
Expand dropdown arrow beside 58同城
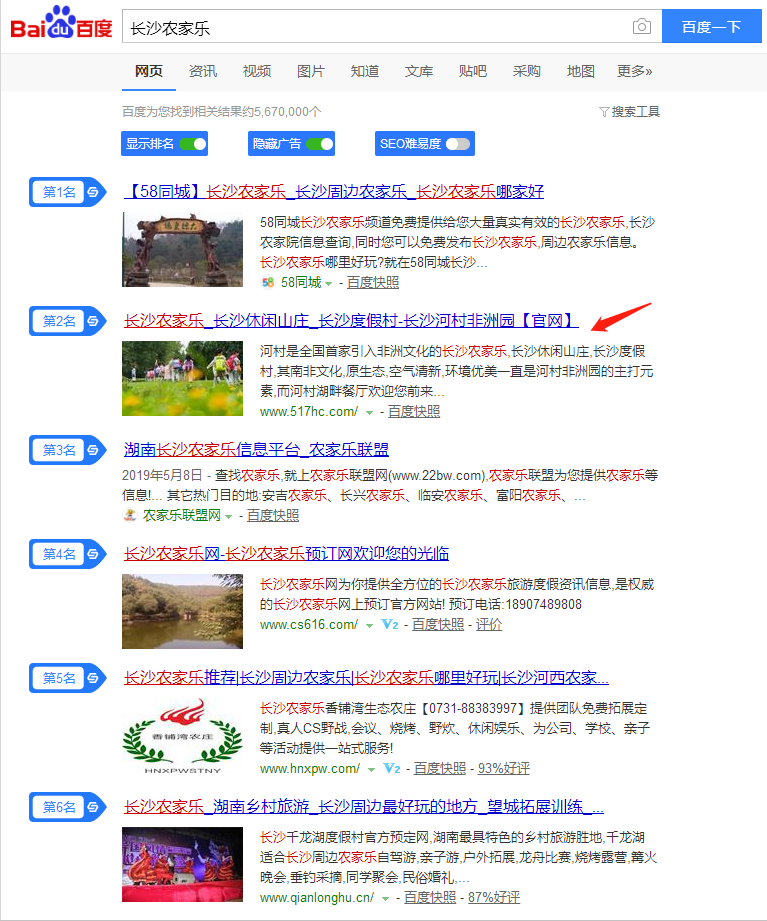pyautogui.click(x=329, y=284)
